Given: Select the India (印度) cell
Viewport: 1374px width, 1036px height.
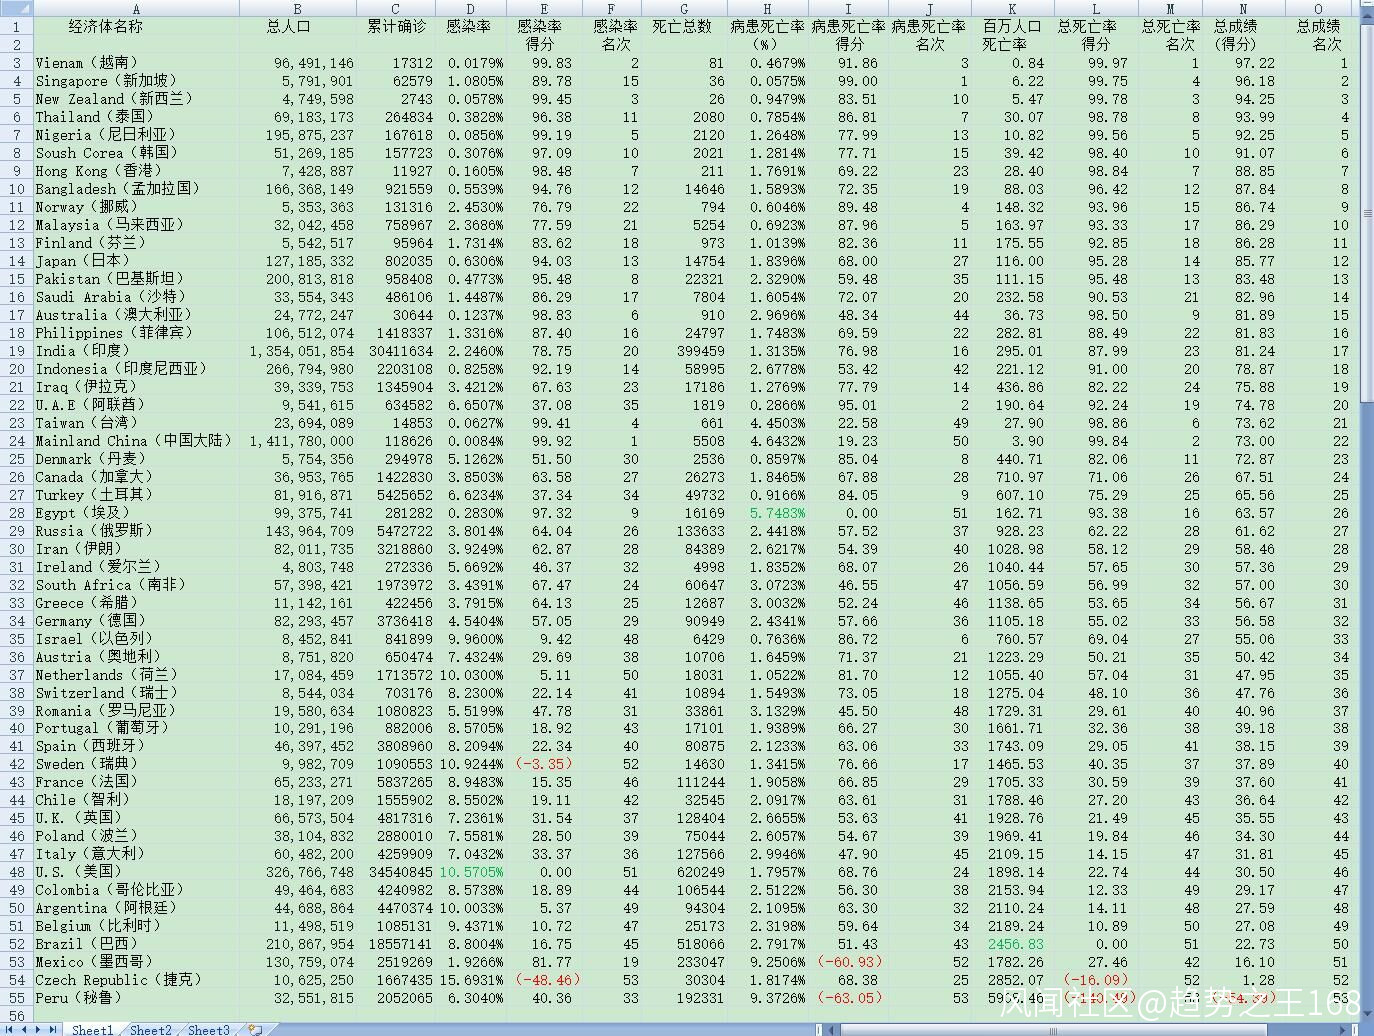Looking at the screenshot, I should (136, 351).
